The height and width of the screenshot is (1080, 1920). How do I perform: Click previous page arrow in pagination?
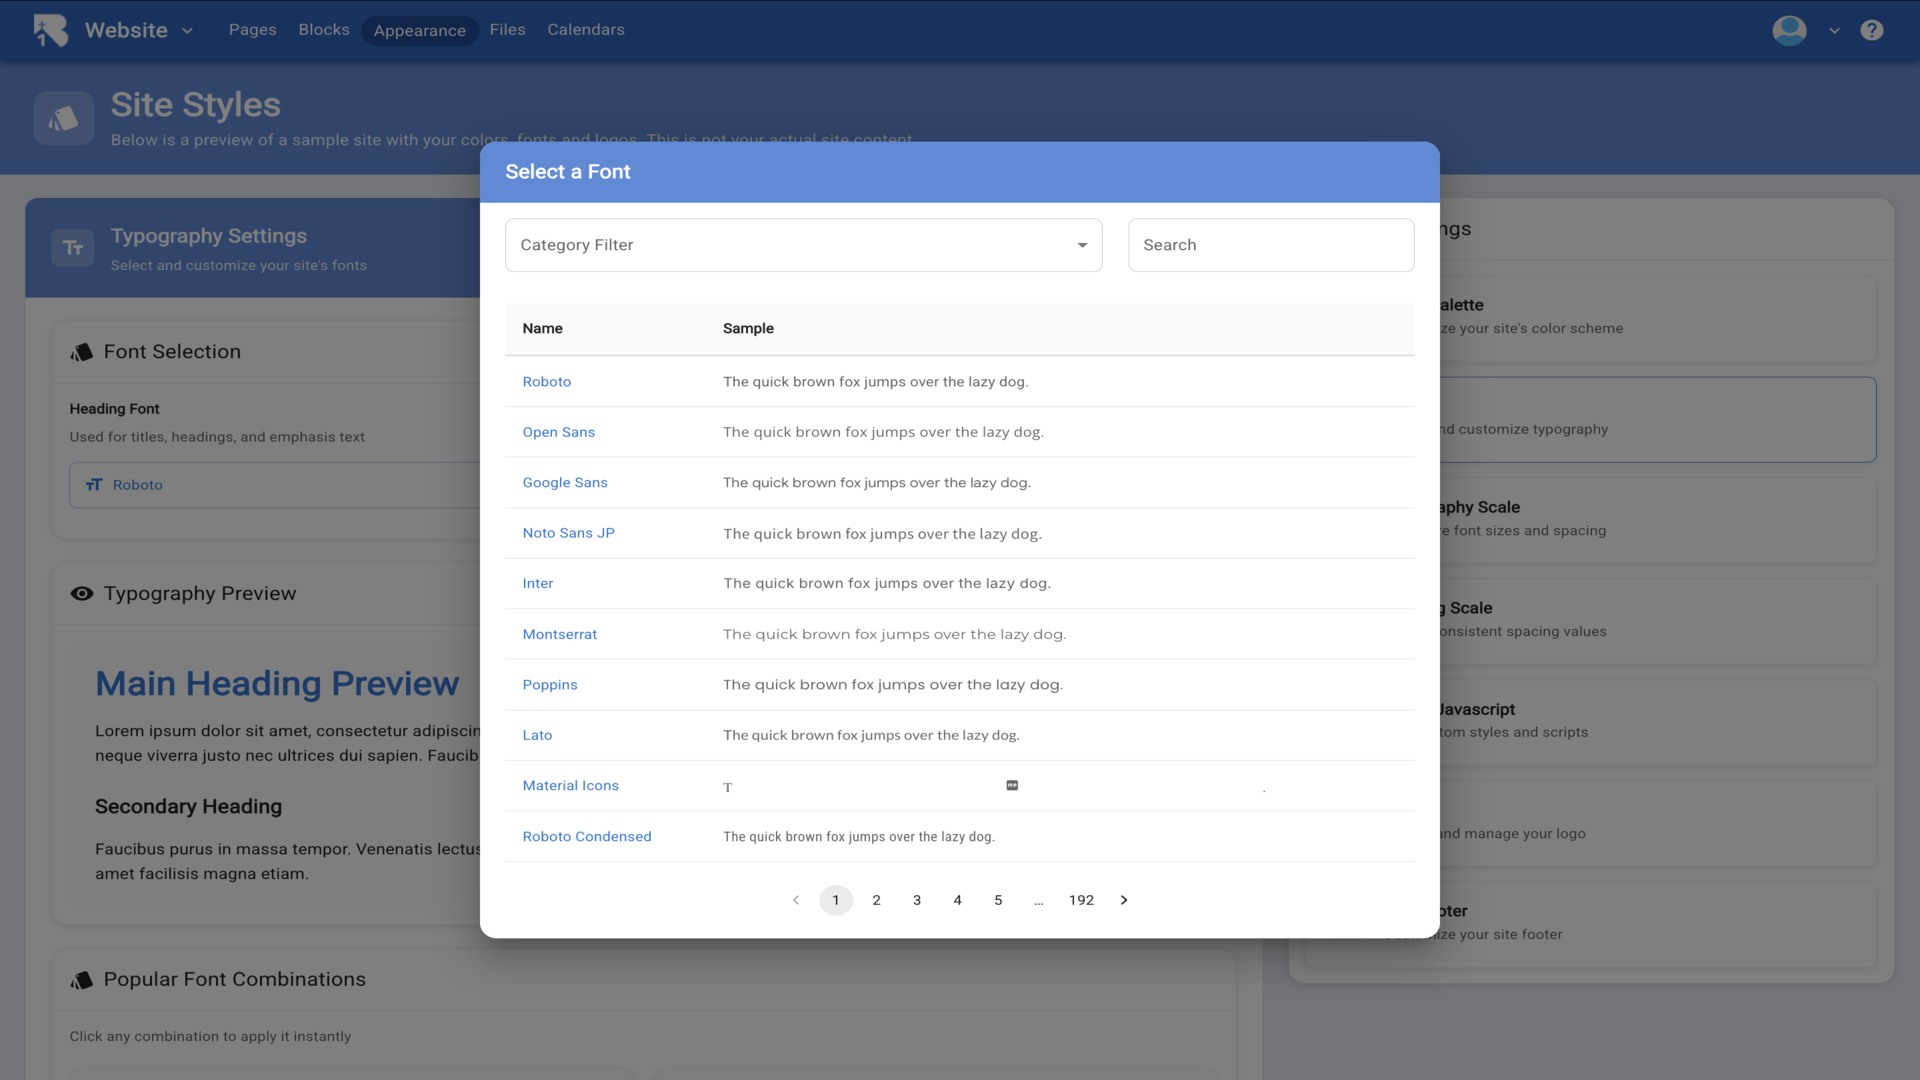(796, 900)
